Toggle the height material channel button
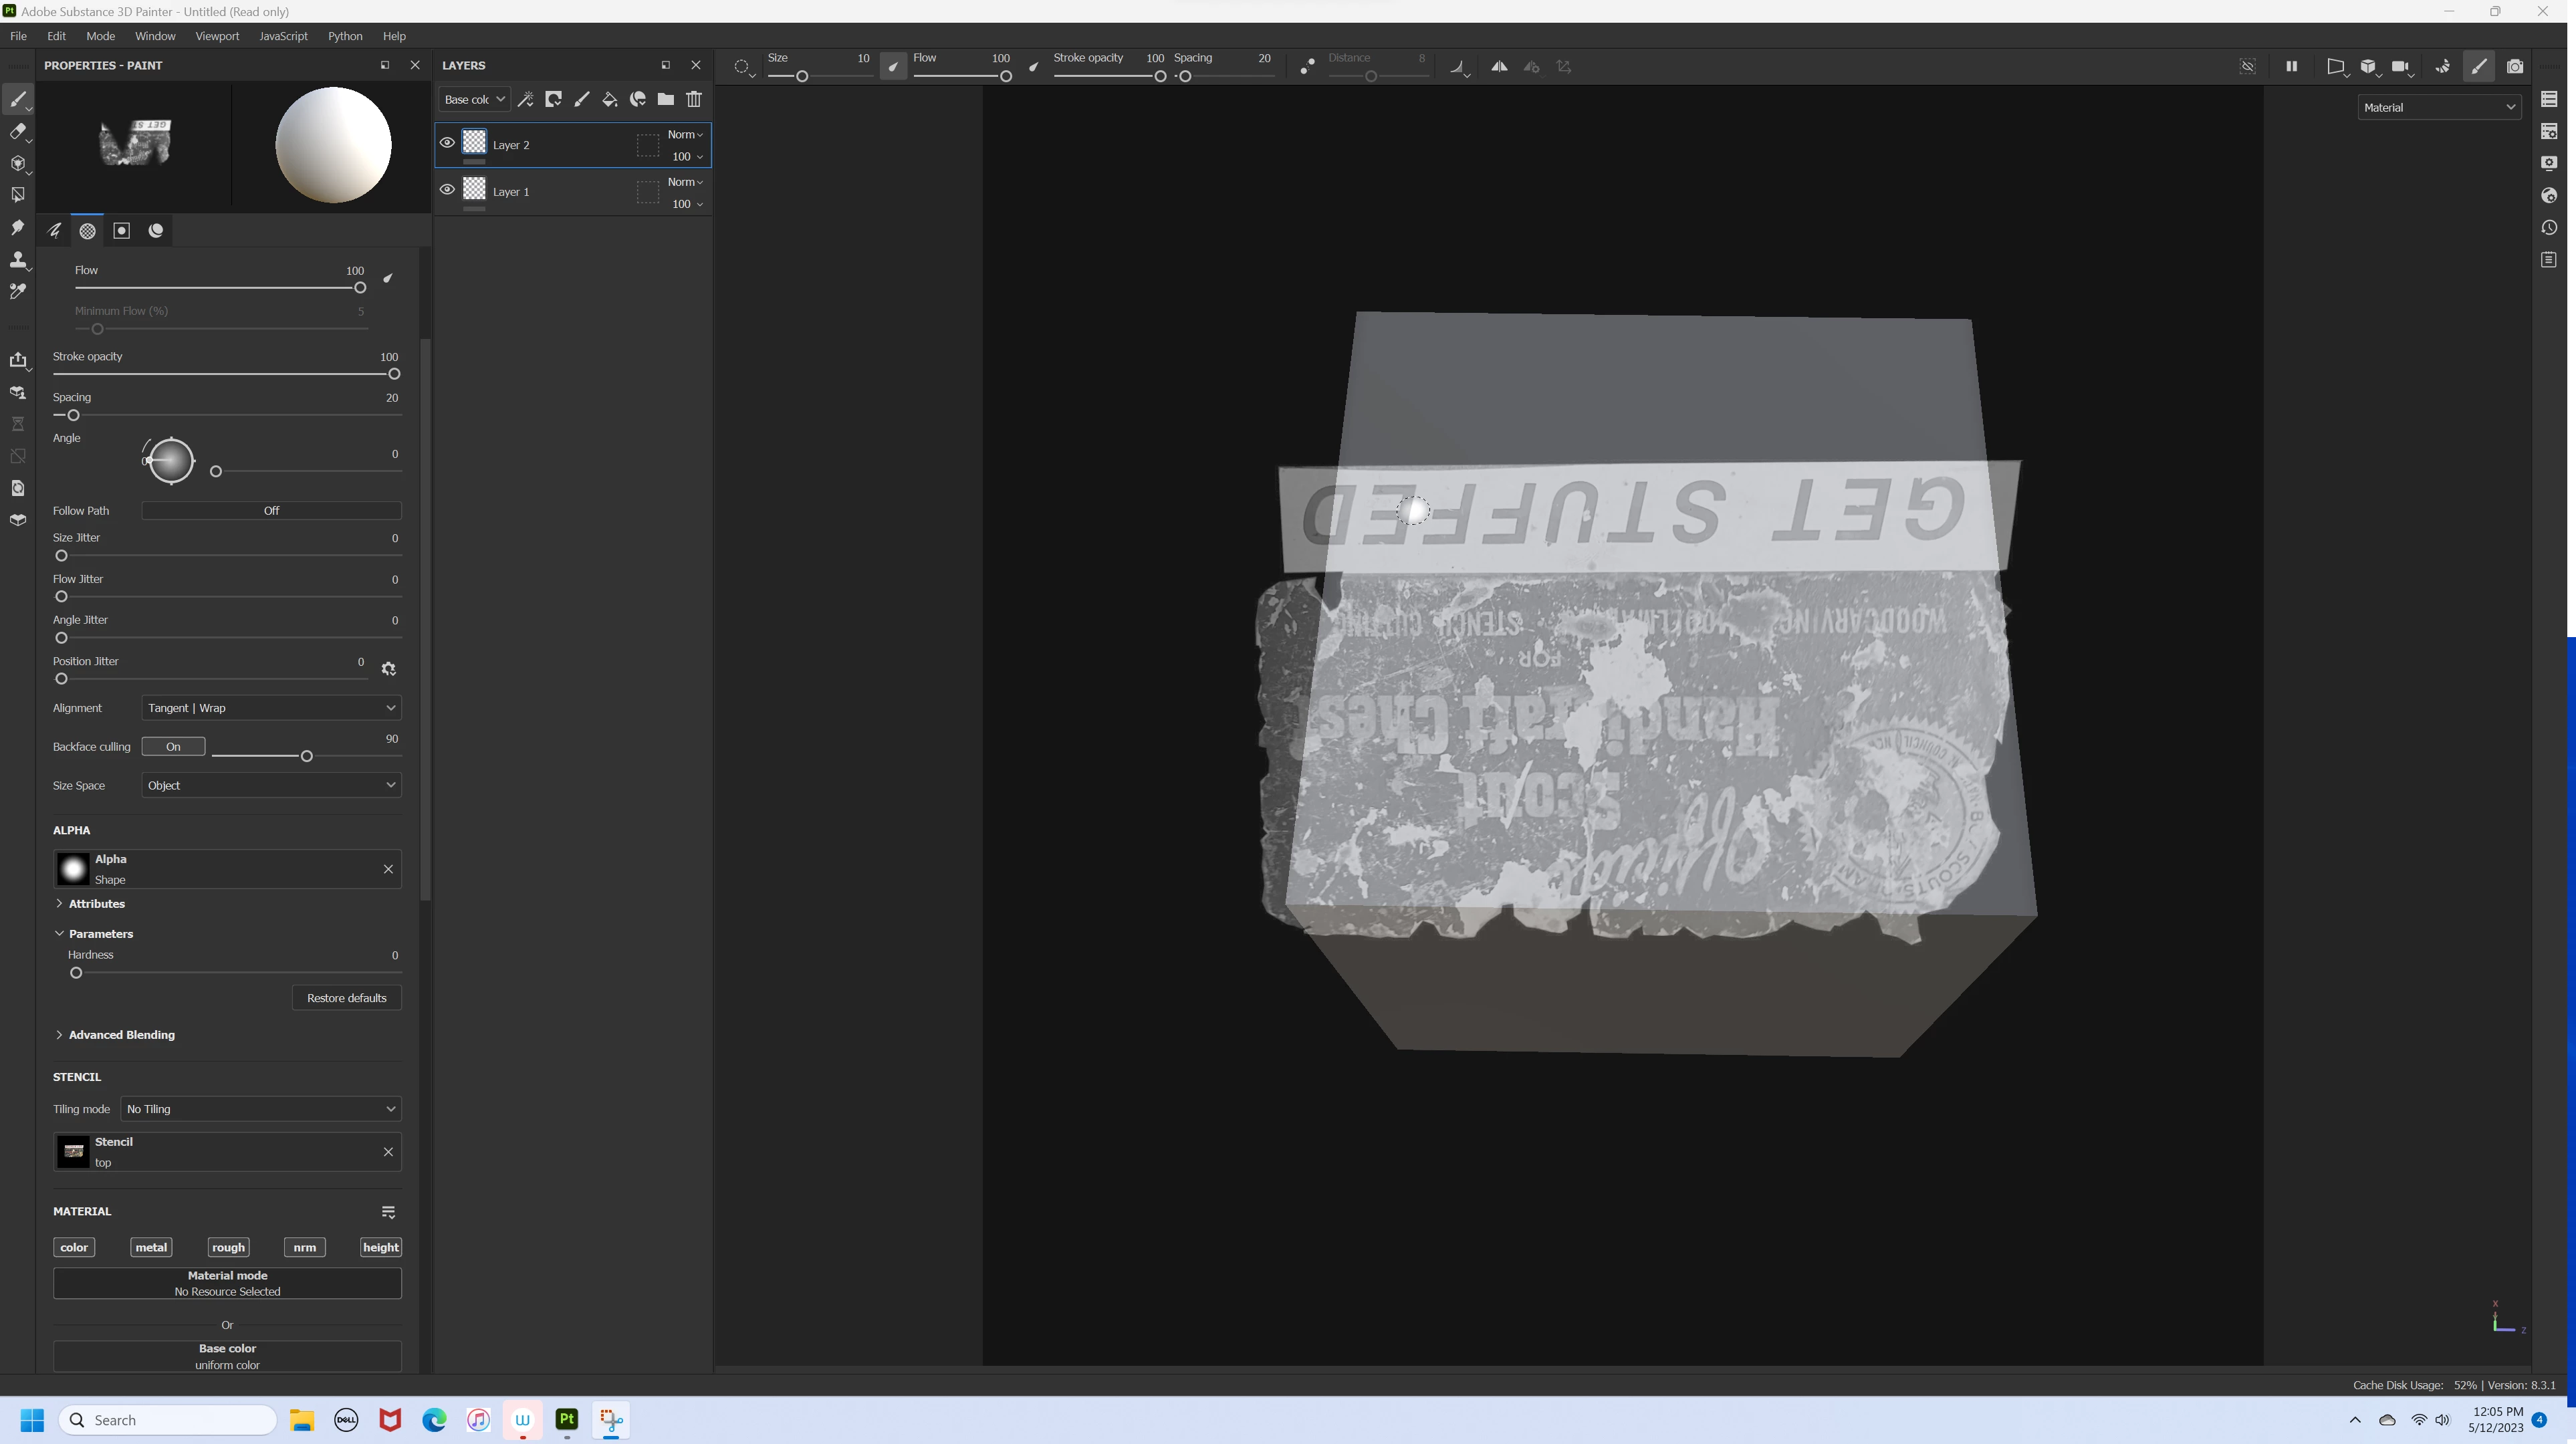Viewport: 2576px width, 1444px height. [x=380, y=1247]
